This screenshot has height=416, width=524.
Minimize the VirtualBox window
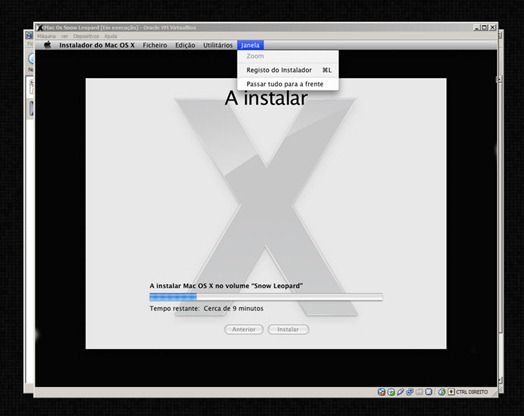477,28
